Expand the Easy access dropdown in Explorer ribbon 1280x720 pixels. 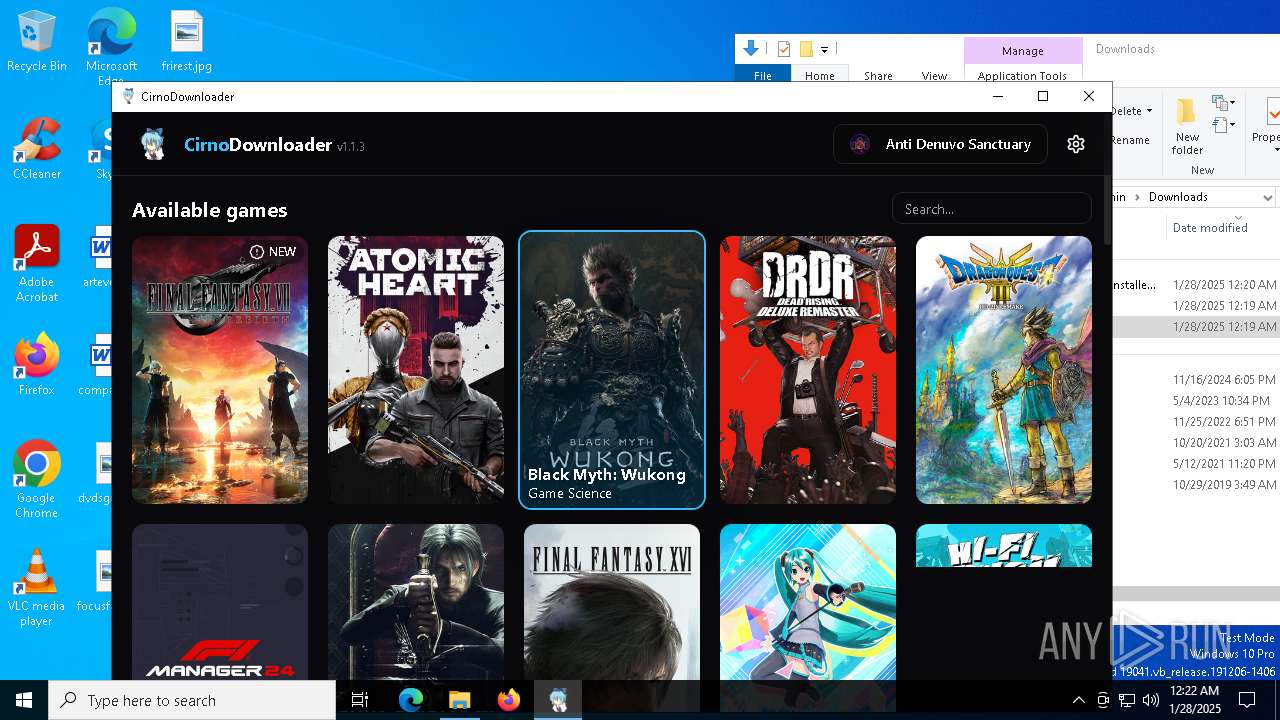pos(1222,125)
